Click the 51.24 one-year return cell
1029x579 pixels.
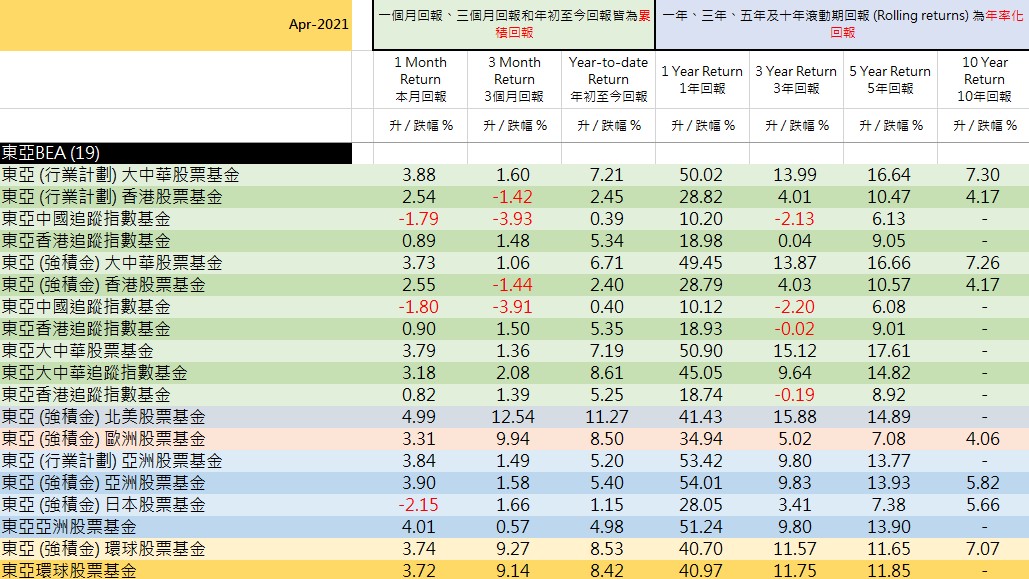[x=701, y=527]
